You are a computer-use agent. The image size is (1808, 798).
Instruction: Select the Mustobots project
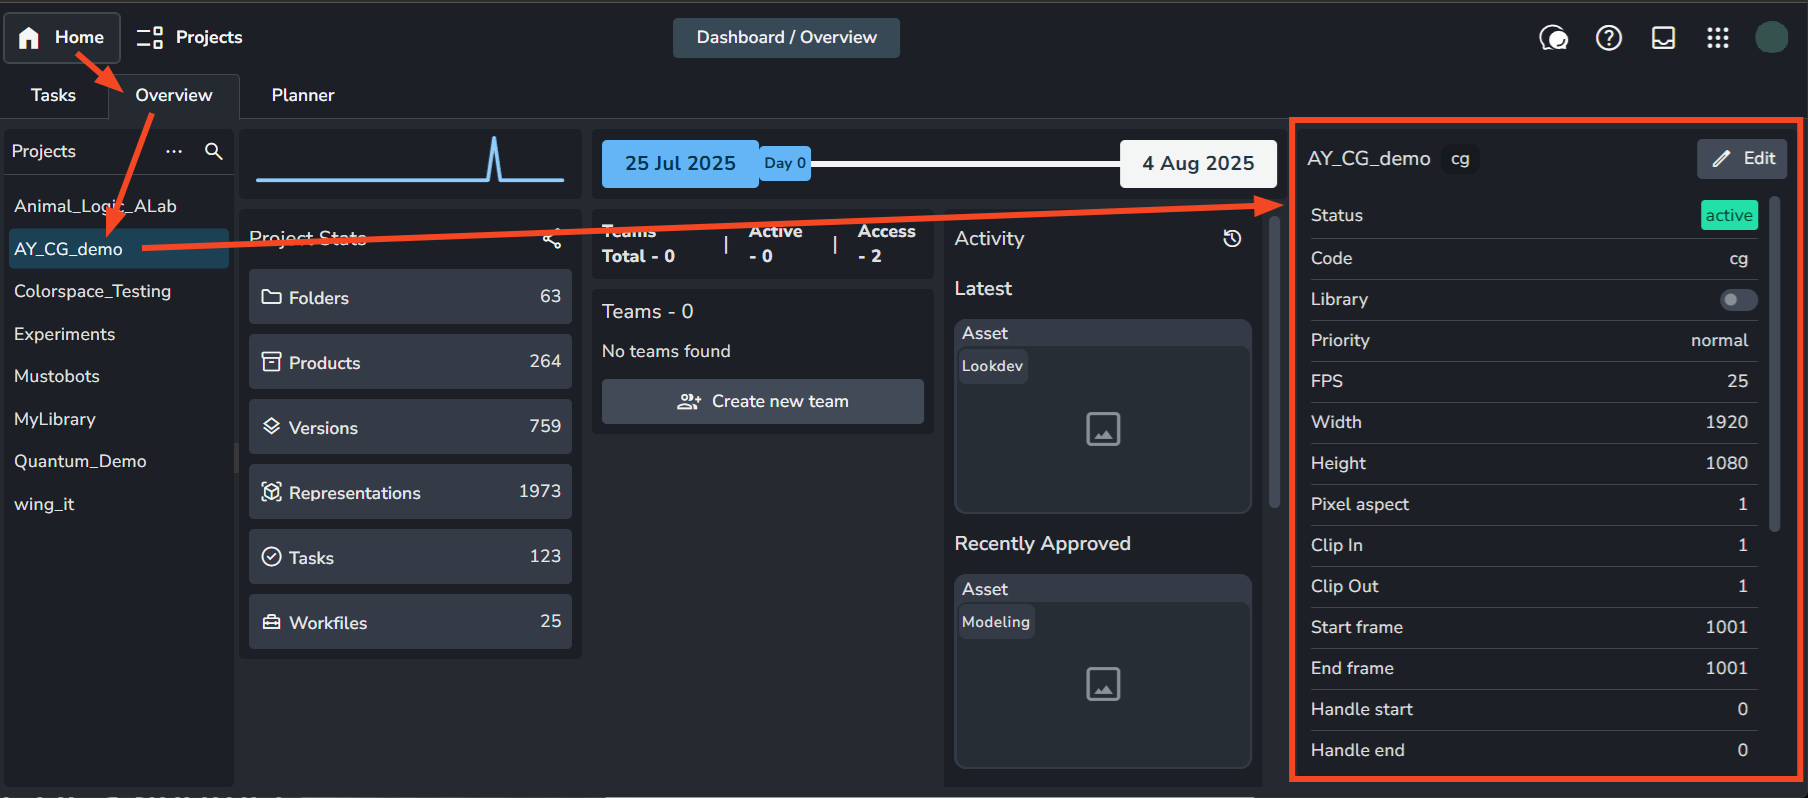click(119, 376)
